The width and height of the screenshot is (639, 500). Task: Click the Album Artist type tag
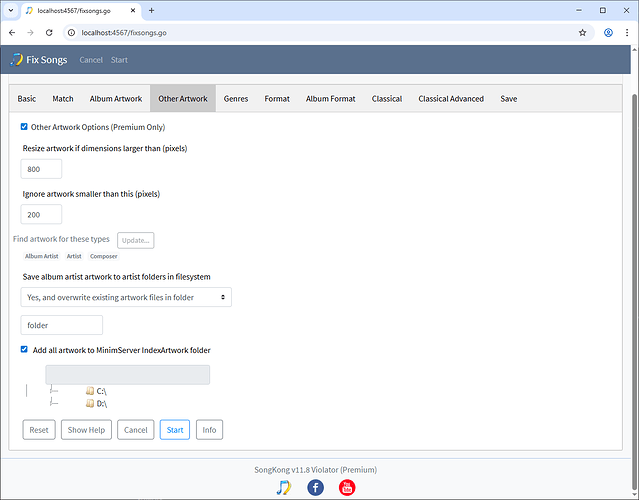pos(42,256)
